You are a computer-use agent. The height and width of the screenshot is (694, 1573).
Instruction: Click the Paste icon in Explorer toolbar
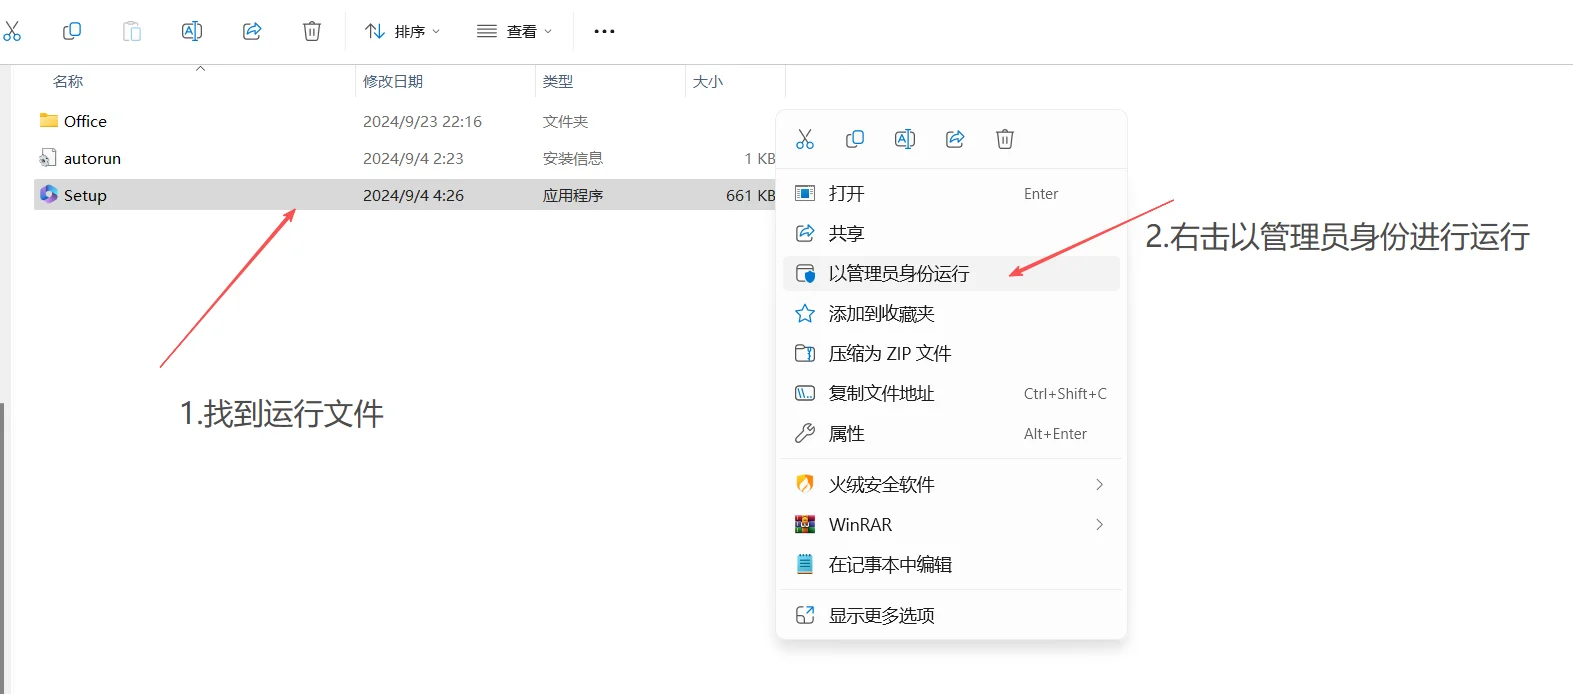tap(132, 31)
